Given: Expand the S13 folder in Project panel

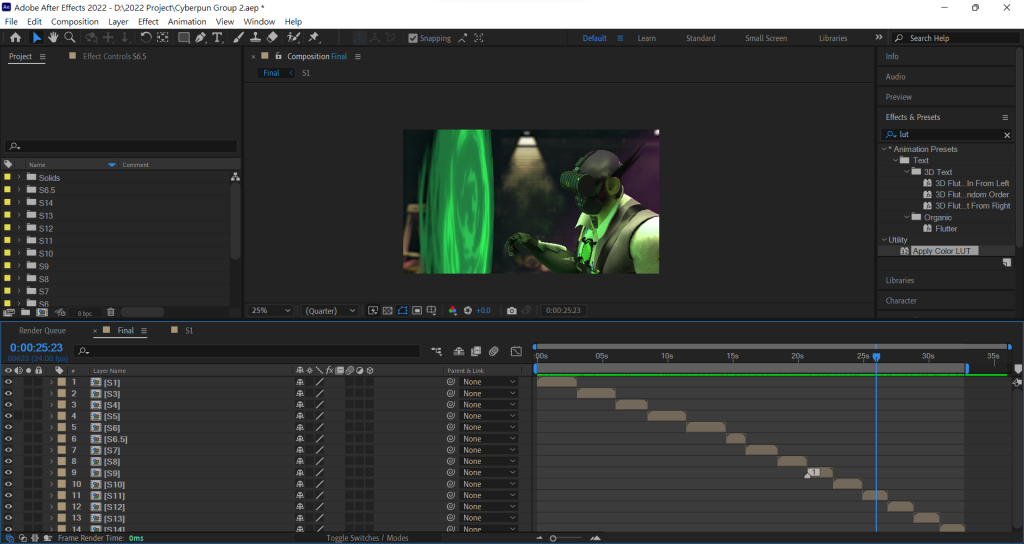Looking at the screenshot, I should (19, 216).
